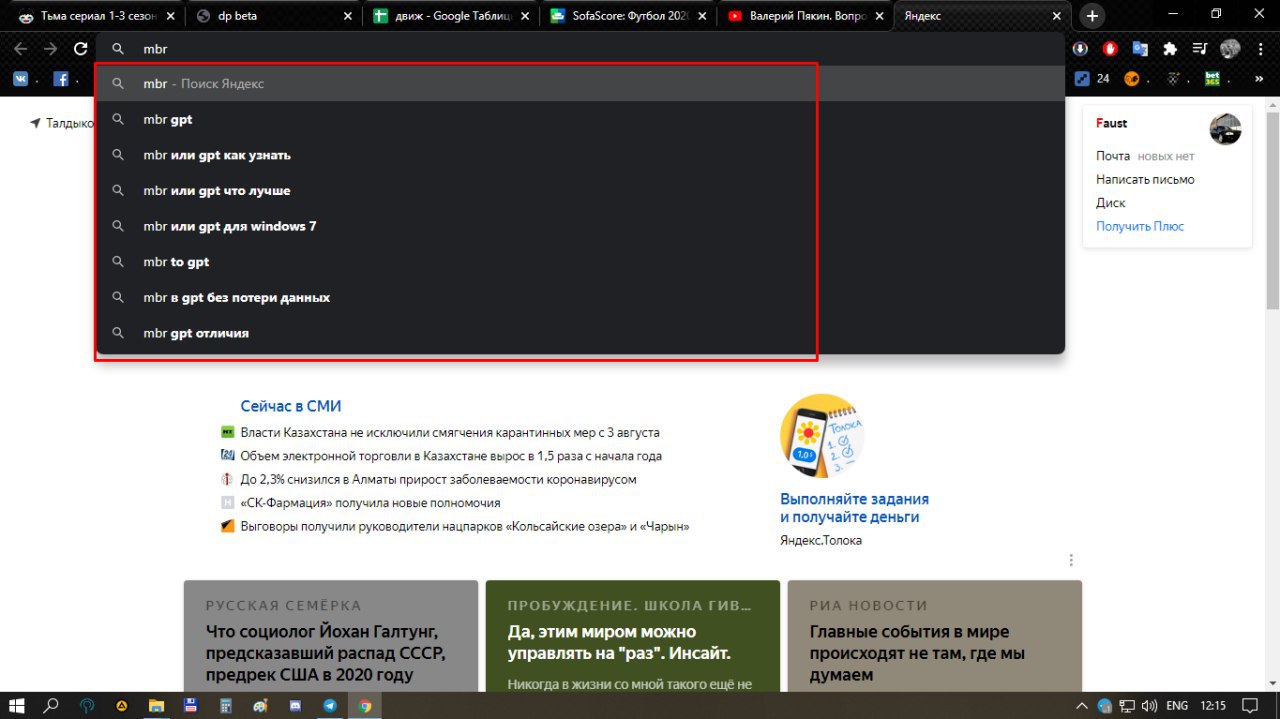Open File Explorer from taskbar
Viewport: 1280px width, 719px height.
click(156, 705)
